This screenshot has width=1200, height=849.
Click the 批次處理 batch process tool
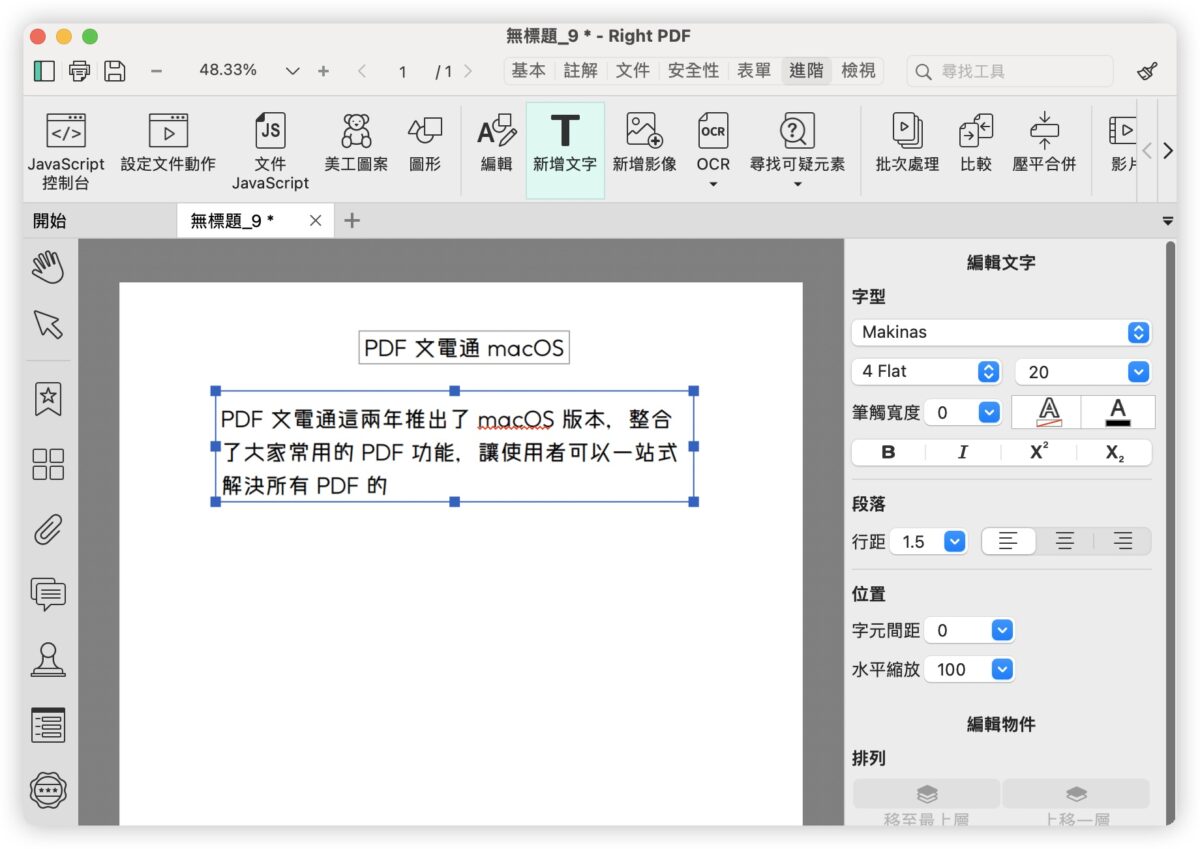pyautogui.click(x=907, y=142)
